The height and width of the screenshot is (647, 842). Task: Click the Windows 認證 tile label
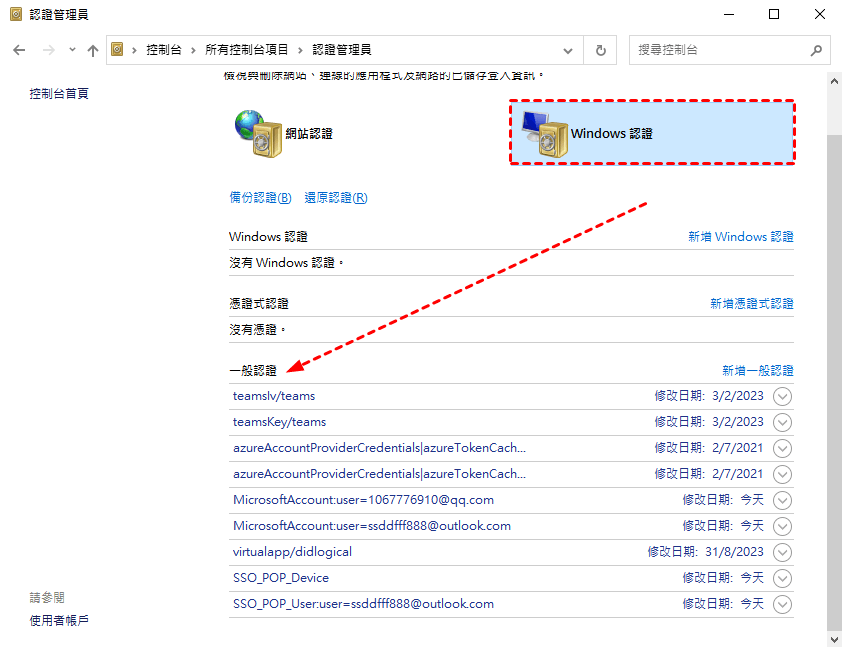[612, 134]
